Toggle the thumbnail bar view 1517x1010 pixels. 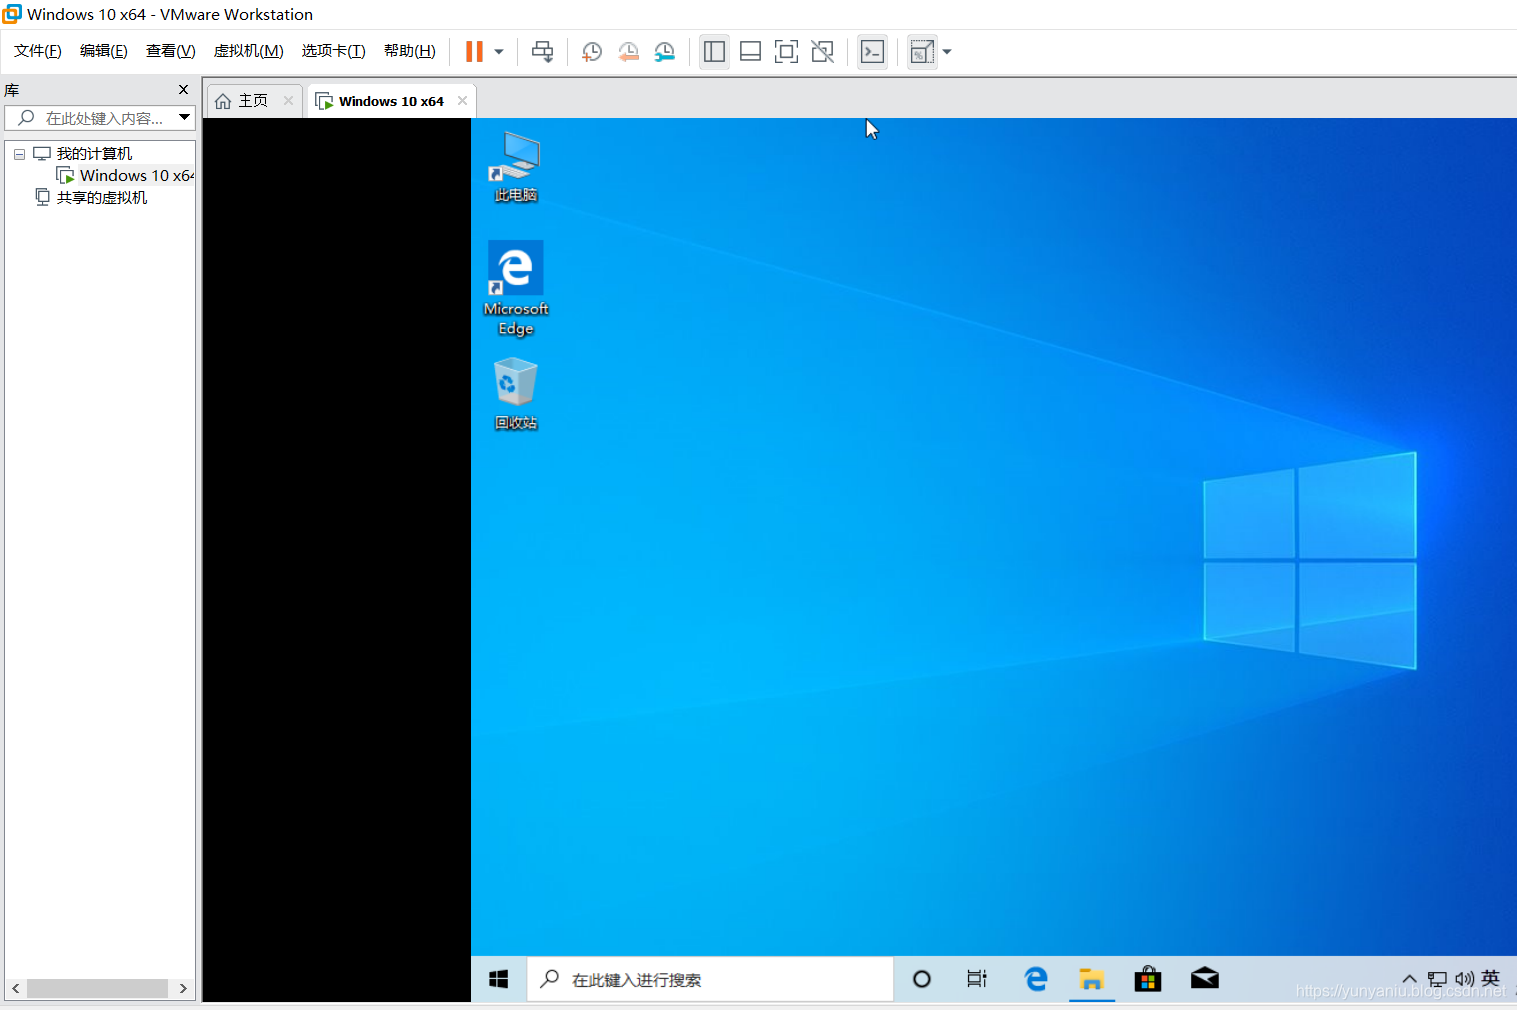coord(750,52)
